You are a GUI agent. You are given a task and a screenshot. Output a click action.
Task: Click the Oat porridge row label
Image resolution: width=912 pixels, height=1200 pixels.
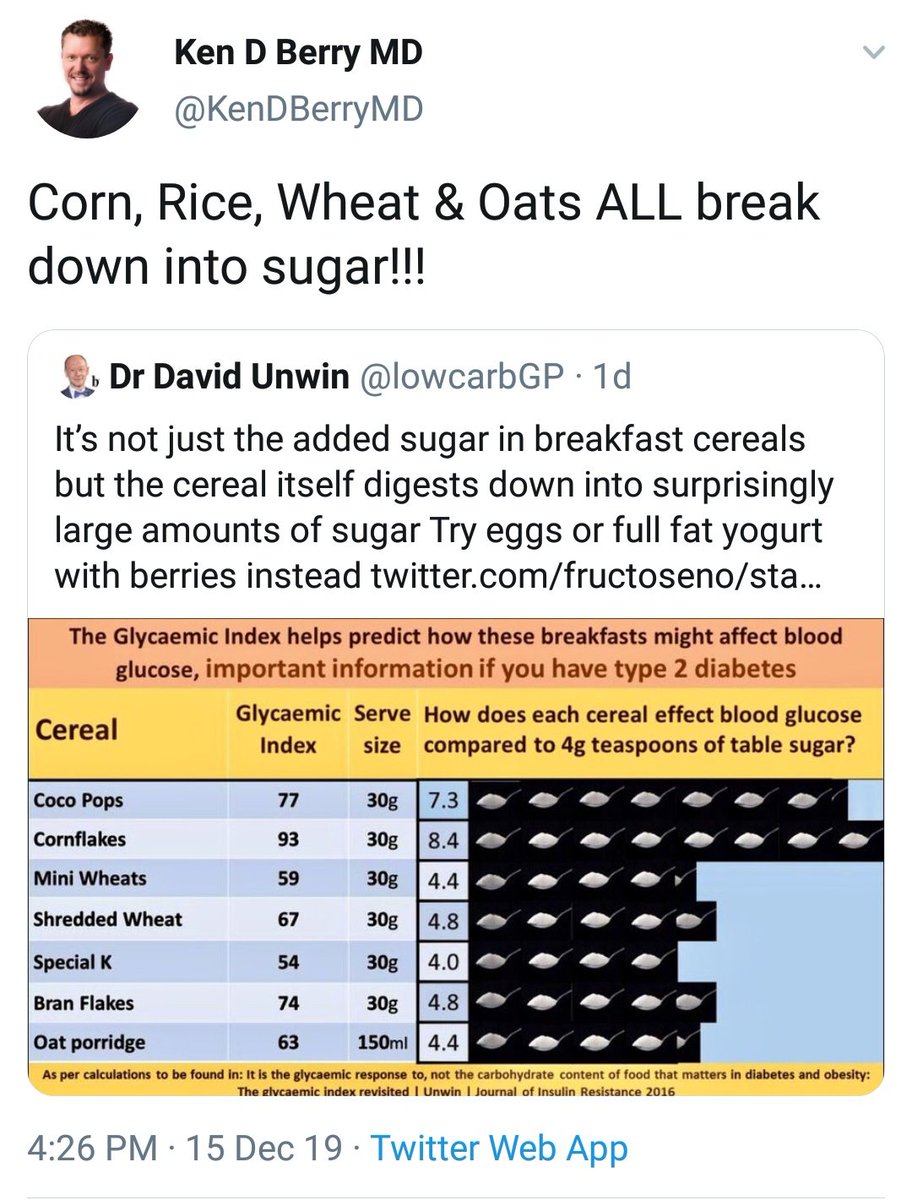[x=89, y=1041]
